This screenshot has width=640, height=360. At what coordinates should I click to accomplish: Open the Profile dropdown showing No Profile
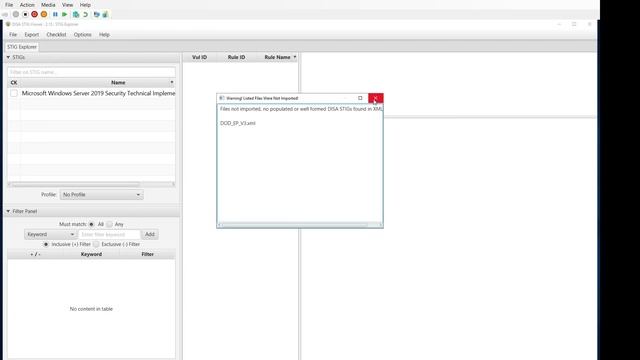(x=101, y=195)
